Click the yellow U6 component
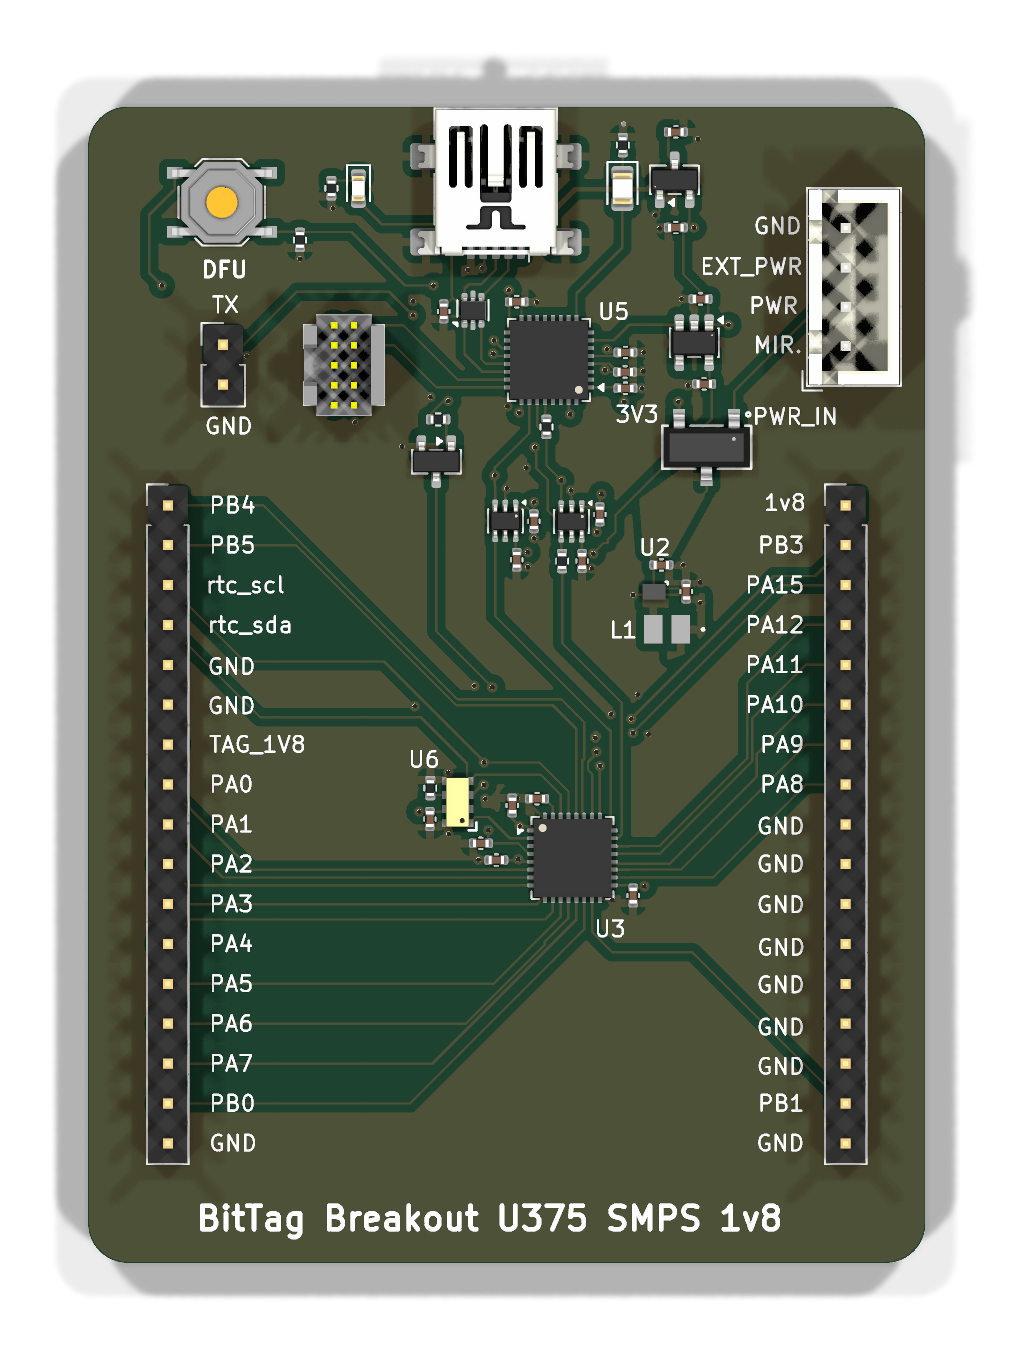Image resolution: width=1029 pixels, height=1352 pixels. tap(457, 802)
